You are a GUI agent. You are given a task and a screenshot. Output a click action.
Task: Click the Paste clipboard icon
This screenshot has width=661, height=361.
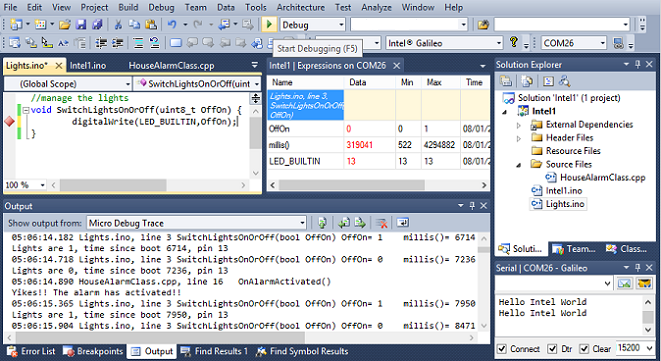click(x=150, y=25)
